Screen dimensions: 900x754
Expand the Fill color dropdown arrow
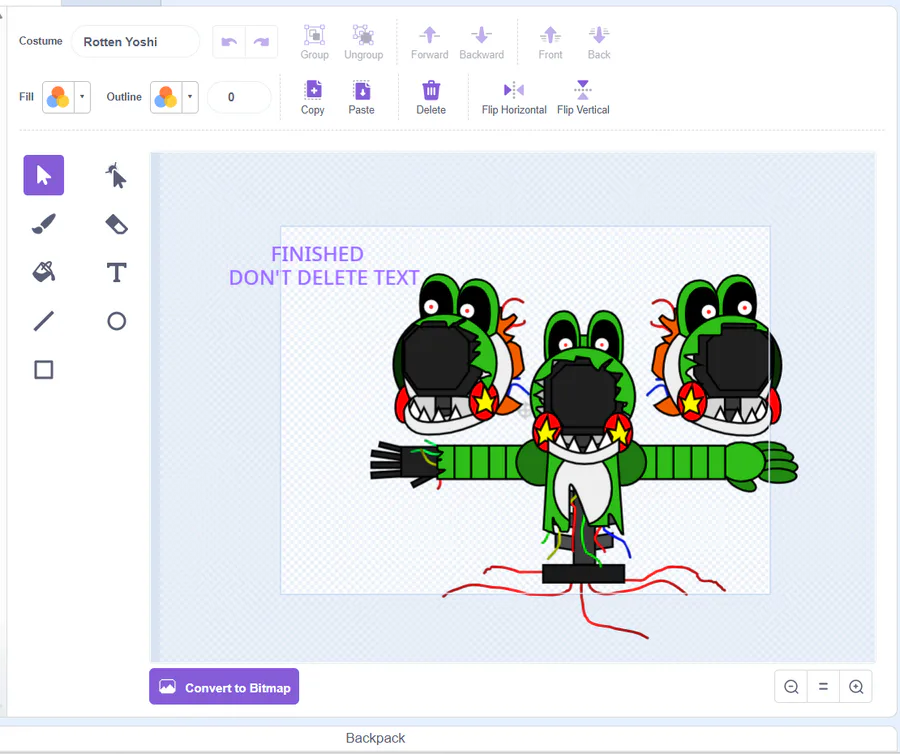82,97
